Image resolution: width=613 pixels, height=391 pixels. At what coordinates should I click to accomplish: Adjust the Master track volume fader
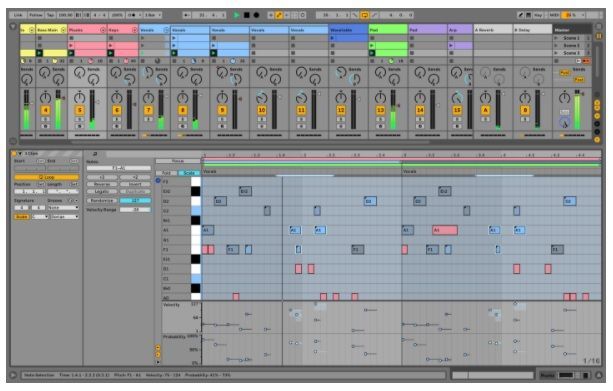(577, 111)
